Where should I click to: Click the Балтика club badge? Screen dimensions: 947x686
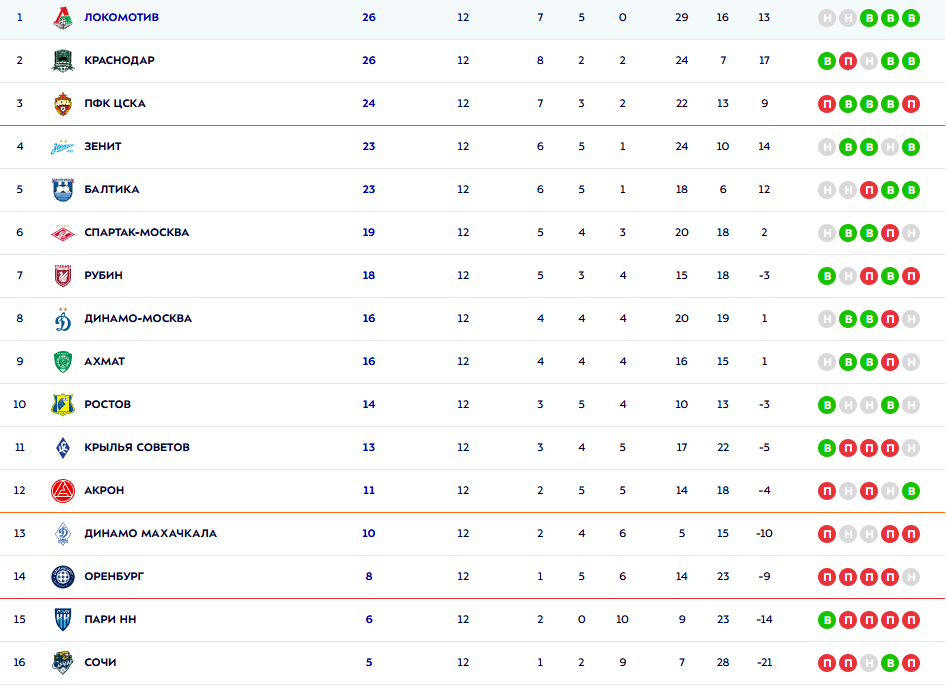click(63, 189)
